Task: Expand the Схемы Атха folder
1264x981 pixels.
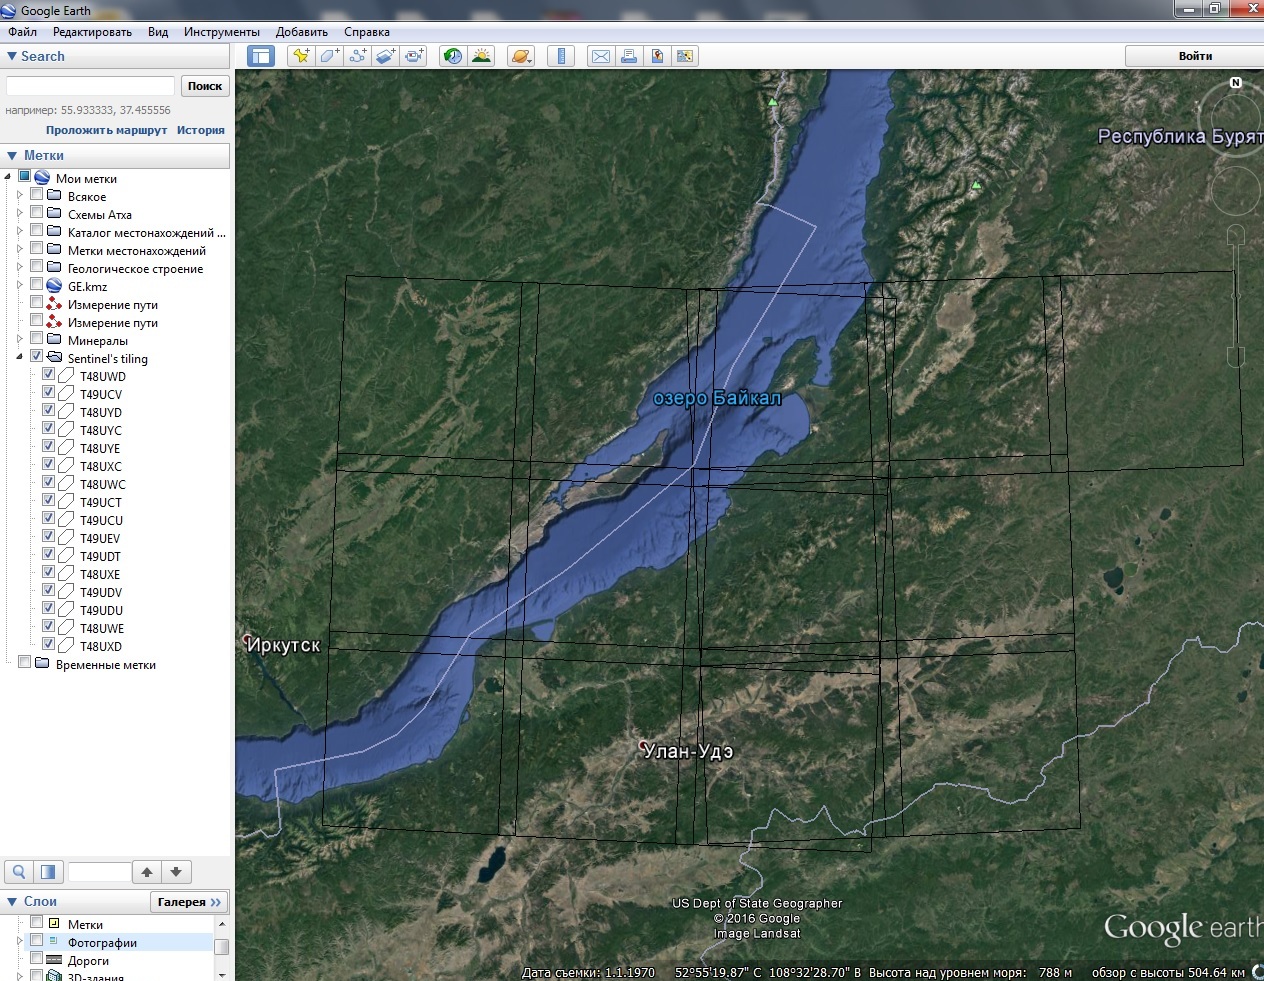Action: coord(19,214)
